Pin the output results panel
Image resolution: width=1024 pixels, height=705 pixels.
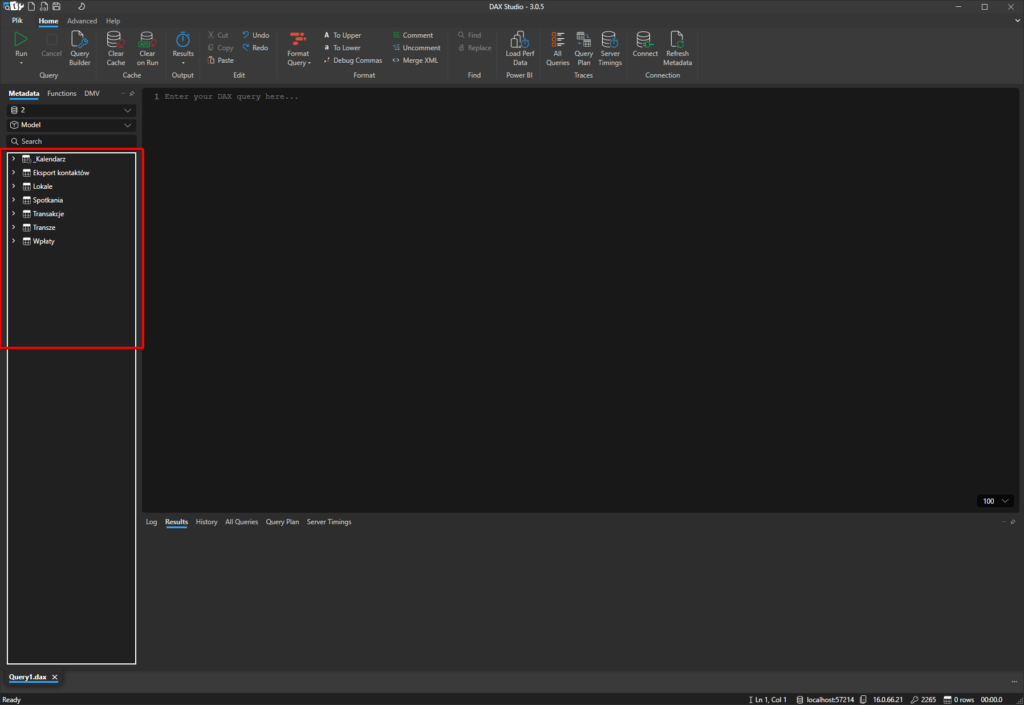click(1013, 522)
